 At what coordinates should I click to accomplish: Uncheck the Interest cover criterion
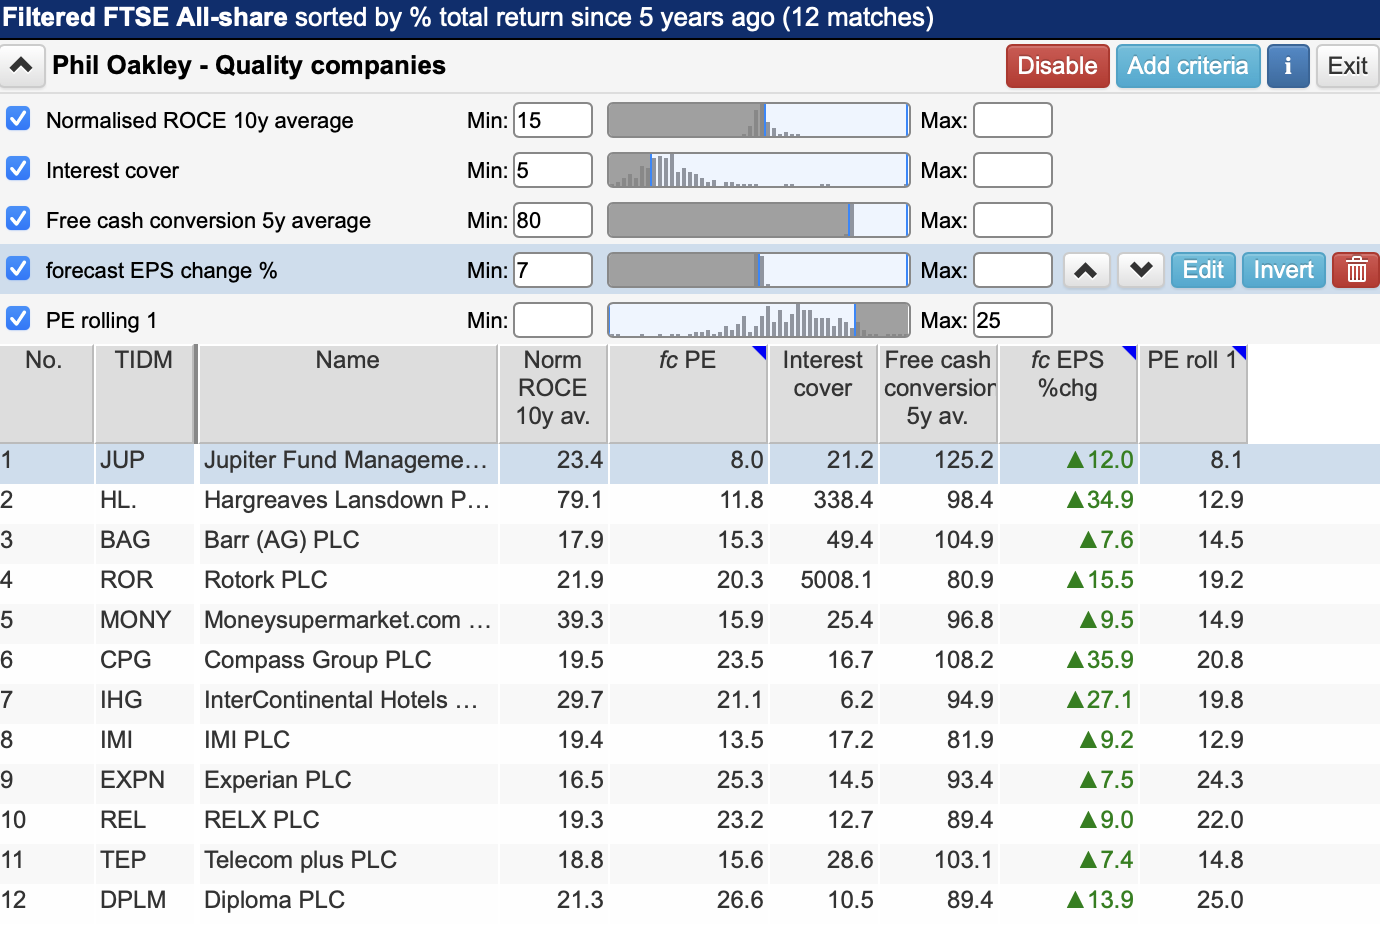(x=18, y=169)
